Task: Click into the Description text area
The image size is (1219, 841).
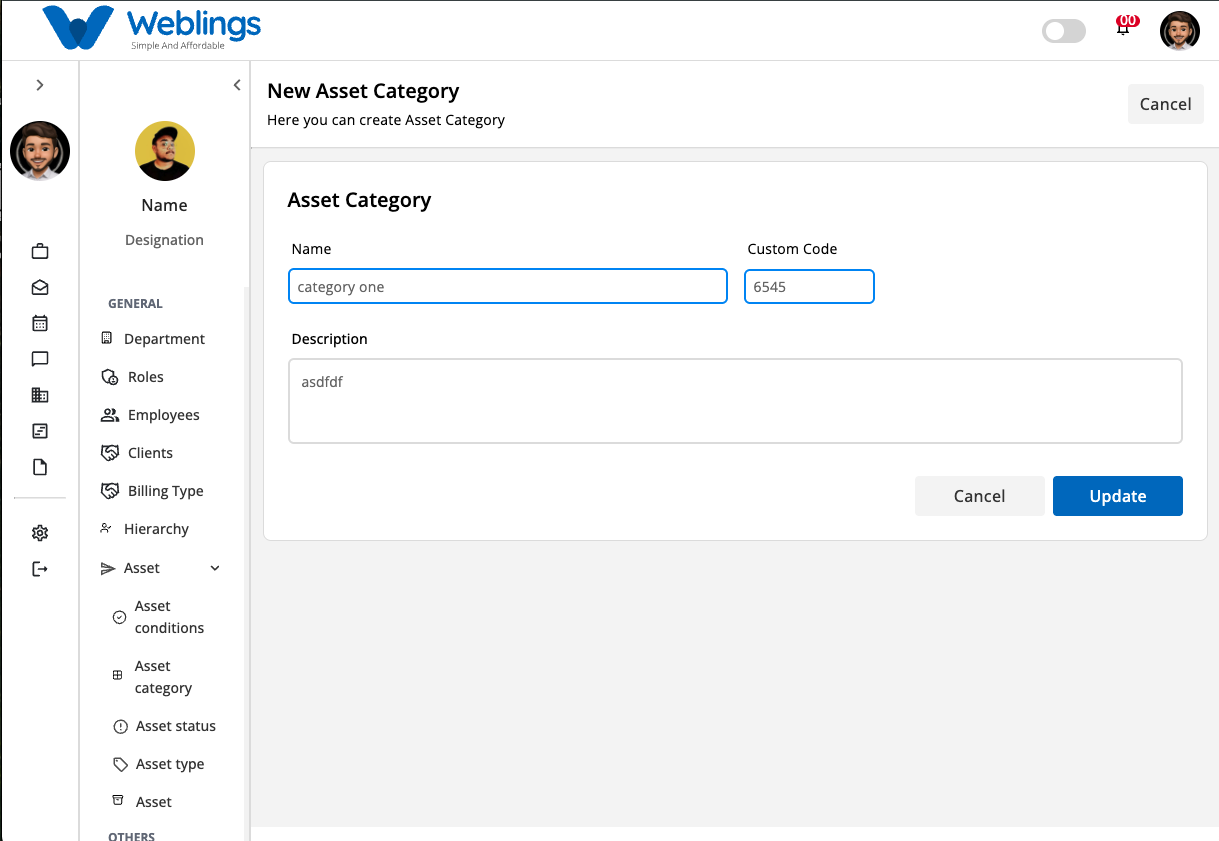Action: pyautogui.click(x=735, y=401)
